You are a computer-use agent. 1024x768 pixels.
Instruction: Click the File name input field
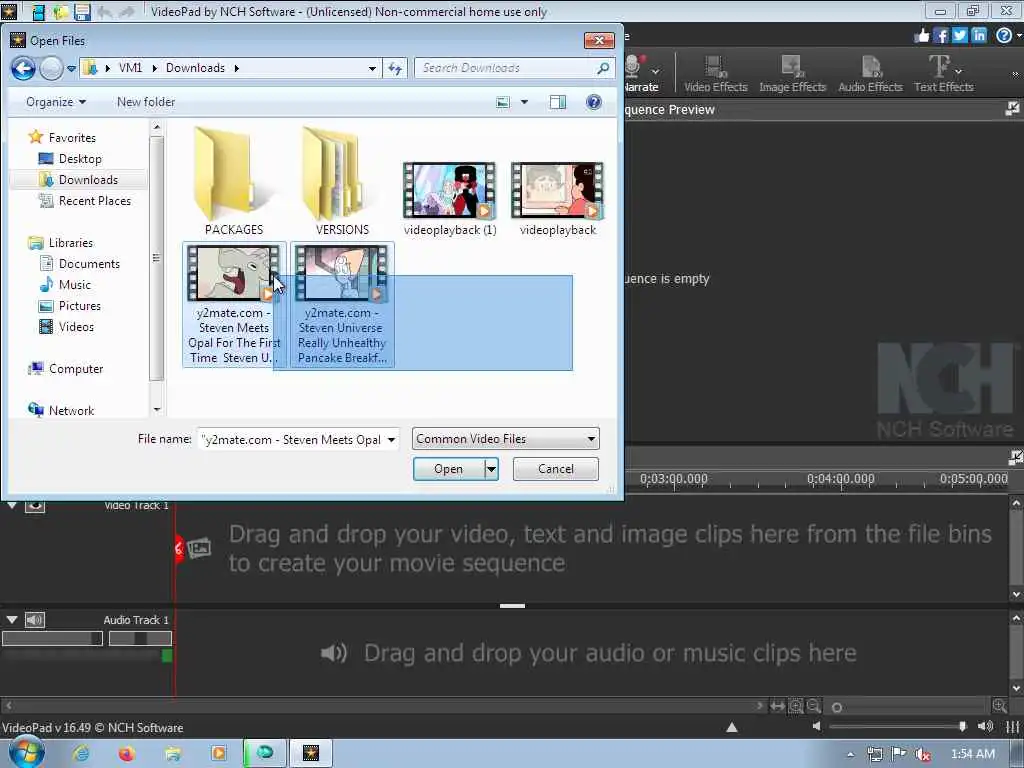(x=292, y=440)
